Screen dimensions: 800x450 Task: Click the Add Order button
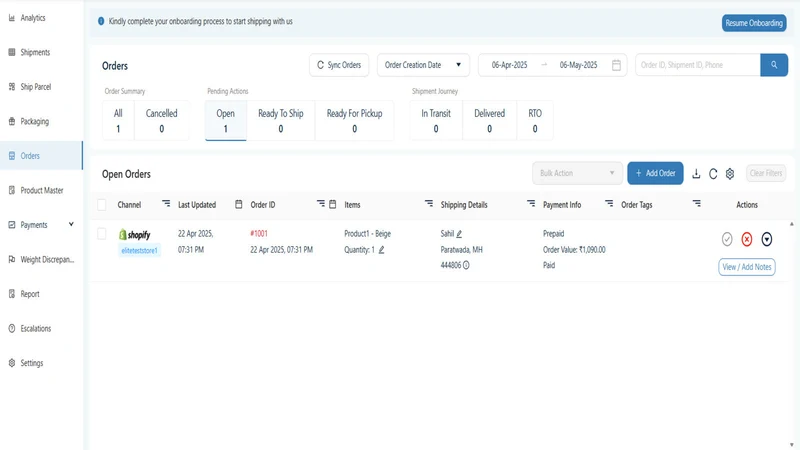pyautogui.click(x=655, y=173)
